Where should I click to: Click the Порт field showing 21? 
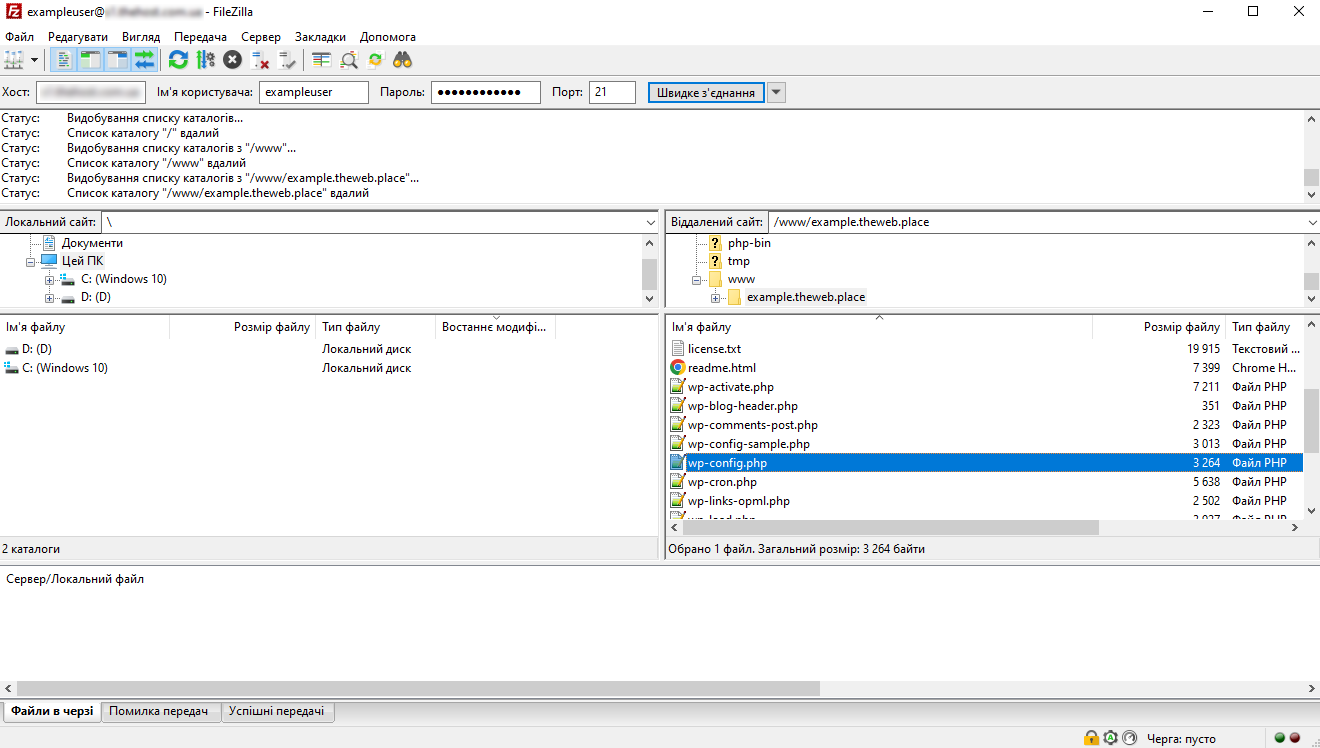612,92
